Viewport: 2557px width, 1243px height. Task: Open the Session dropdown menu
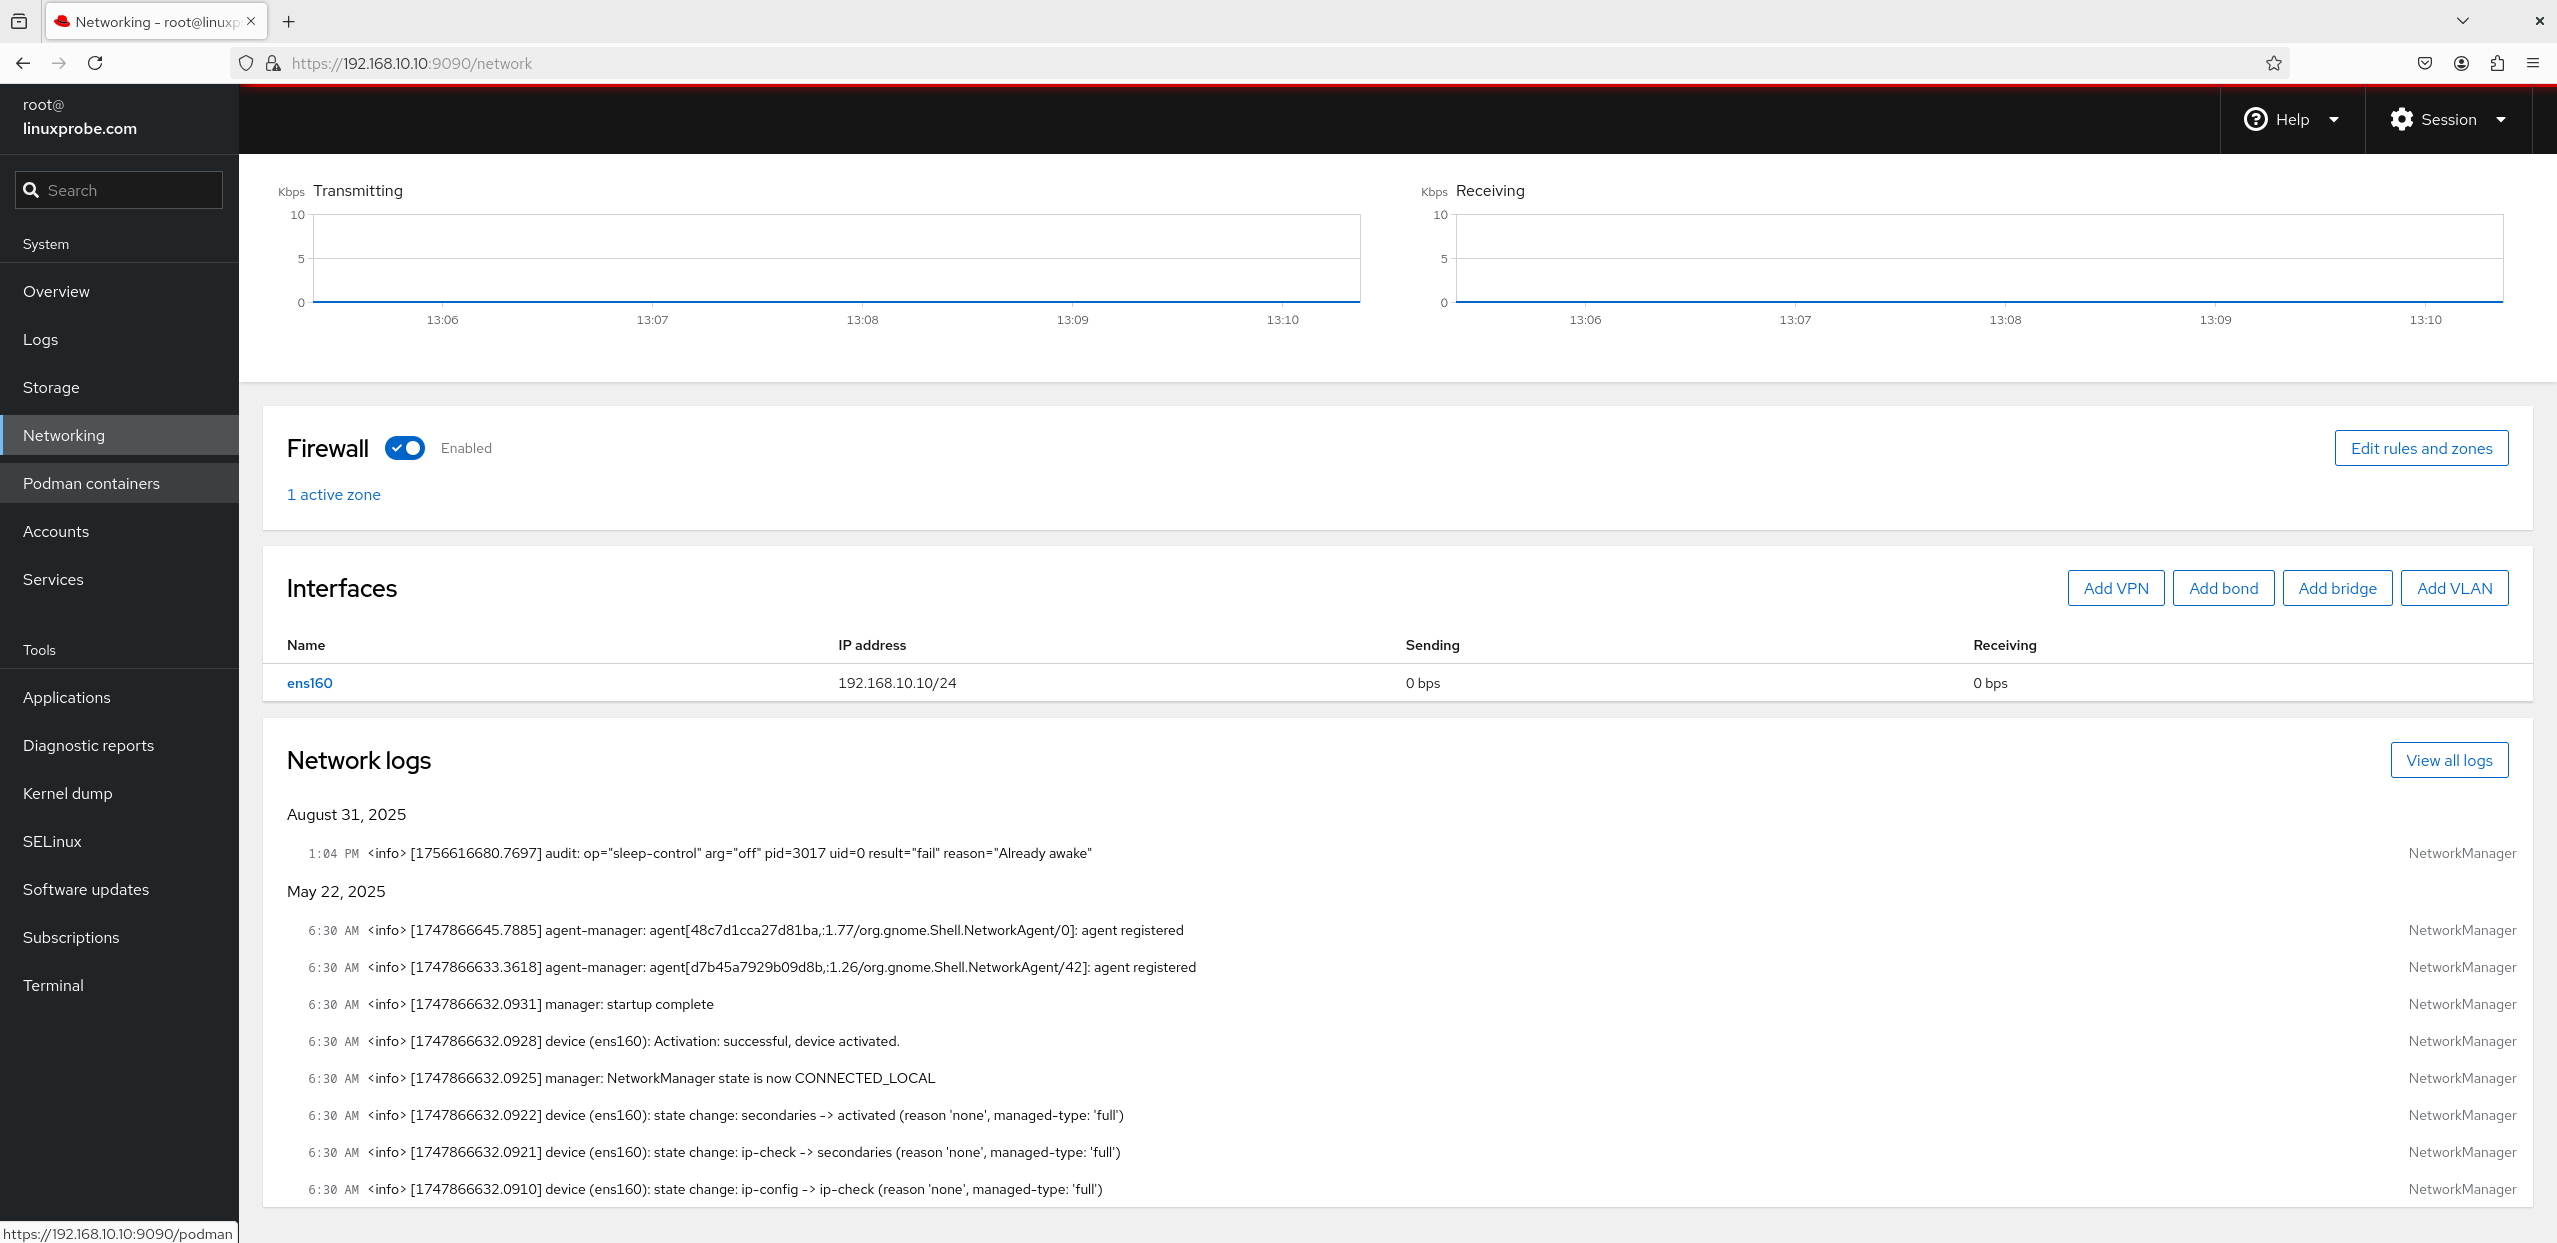tap(2447, 119)
